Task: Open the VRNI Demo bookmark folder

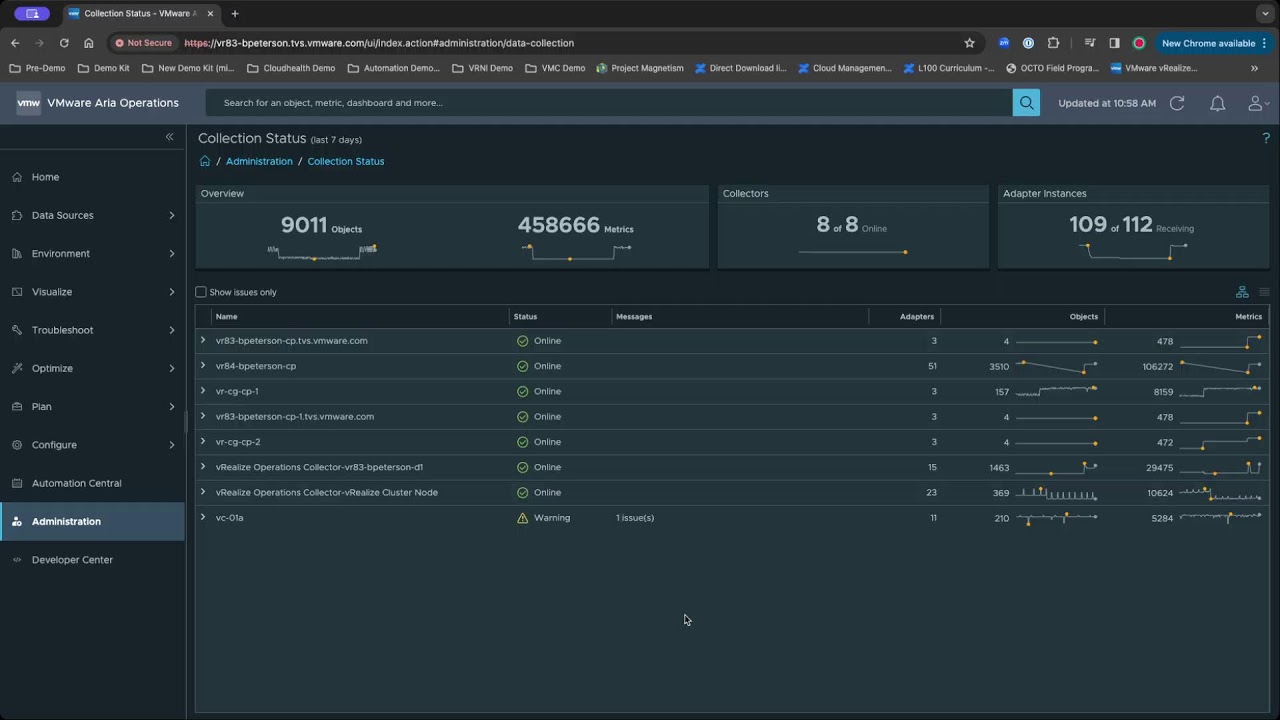Action: pos(482,68)
